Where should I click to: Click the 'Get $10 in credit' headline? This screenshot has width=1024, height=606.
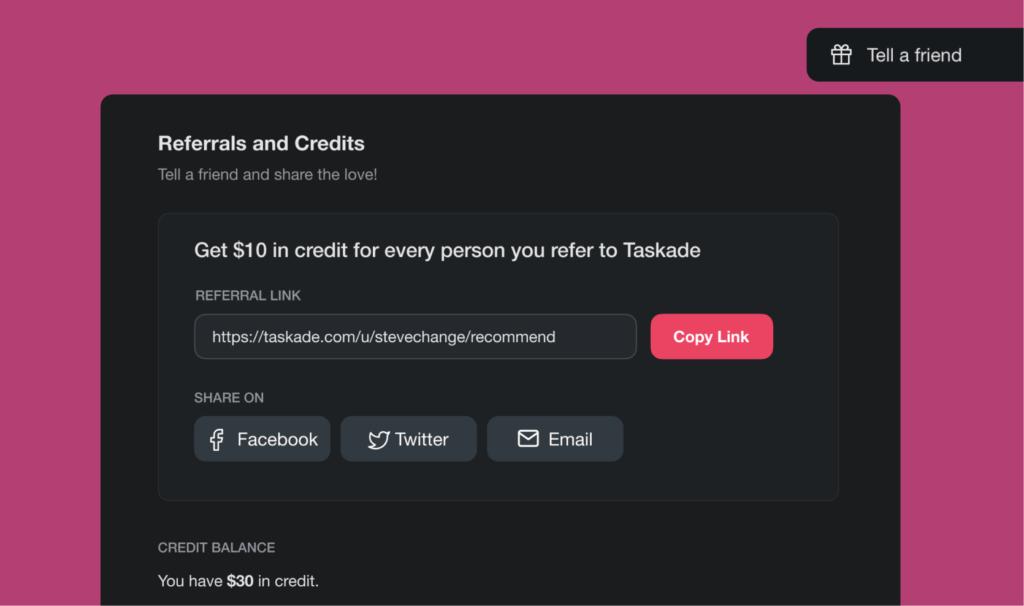pyautogui.click(x=447, y=250)
